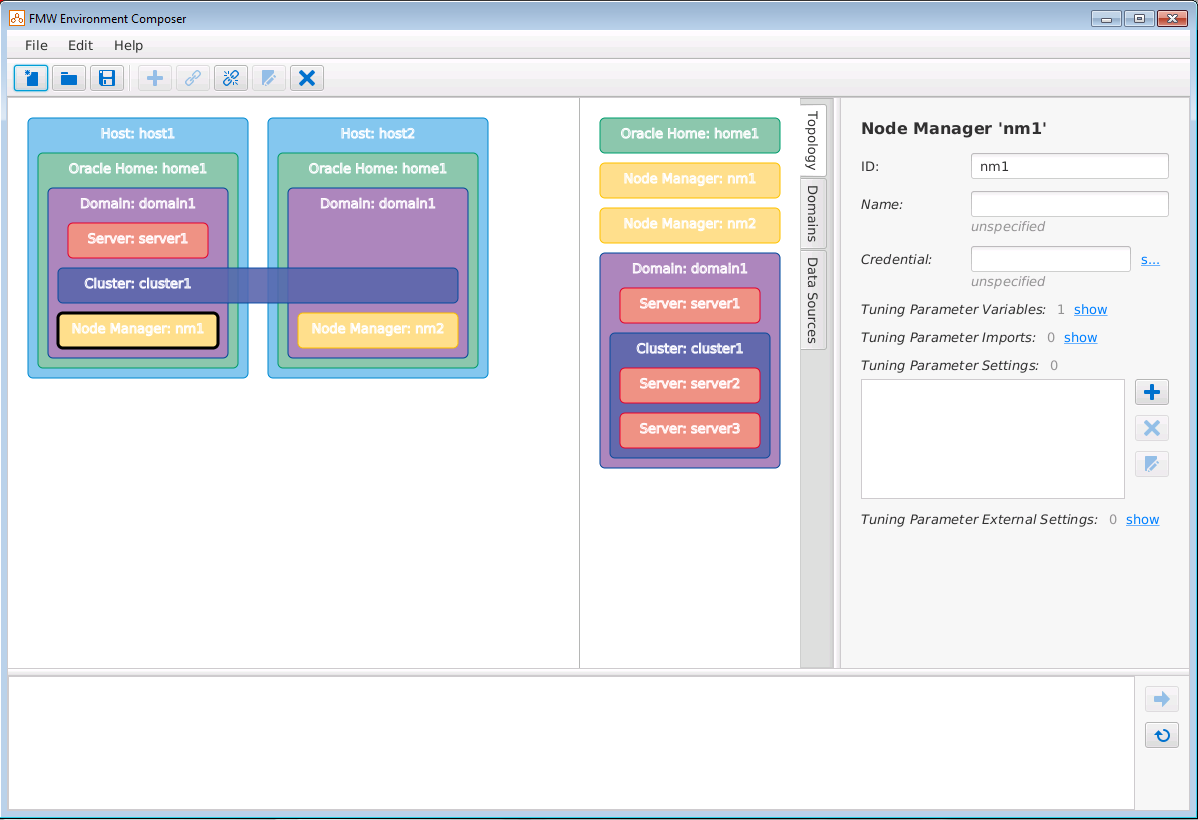Click the Unlink broken chain icon

[231, 78]
